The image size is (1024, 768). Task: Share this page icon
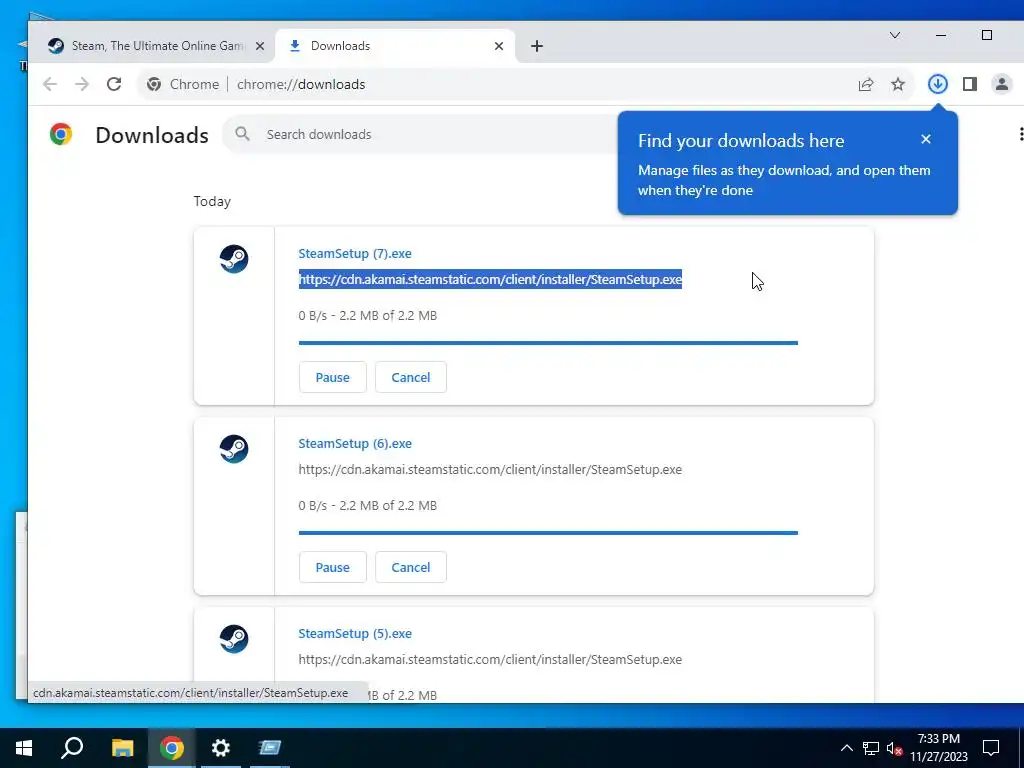click(866, 84)
